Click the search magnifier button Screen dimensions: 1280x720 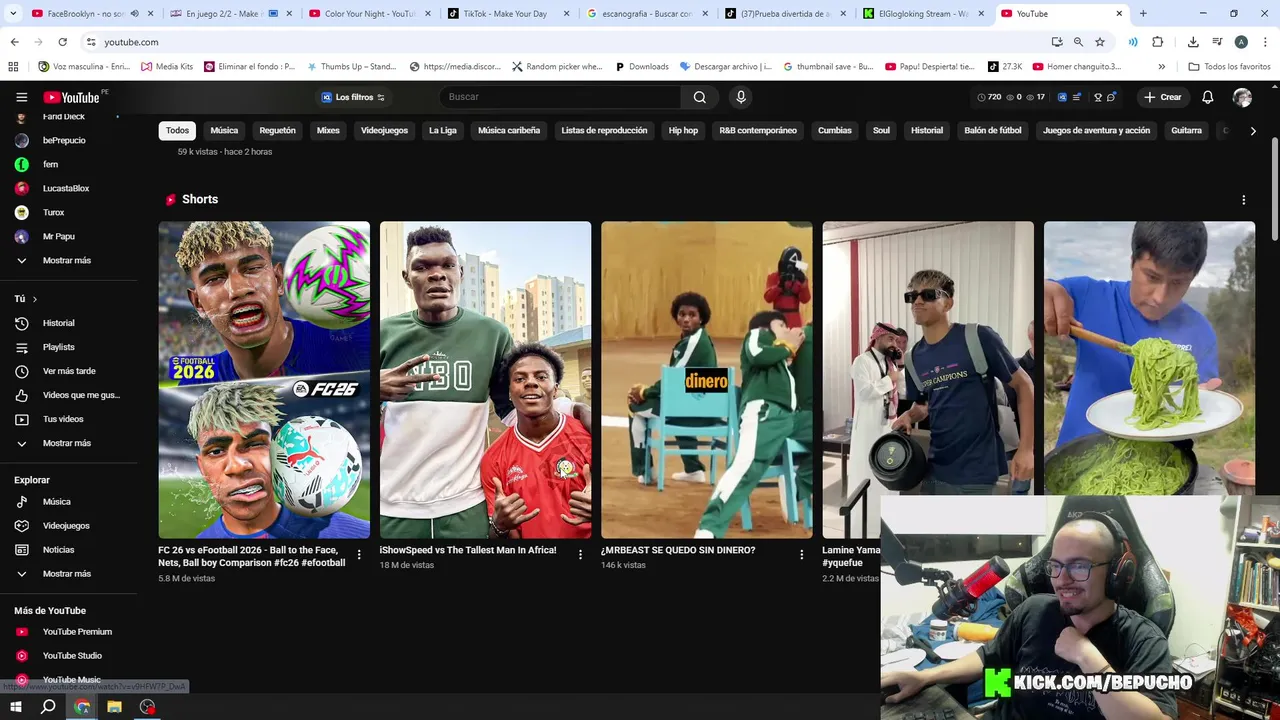(x=699, y=97)
